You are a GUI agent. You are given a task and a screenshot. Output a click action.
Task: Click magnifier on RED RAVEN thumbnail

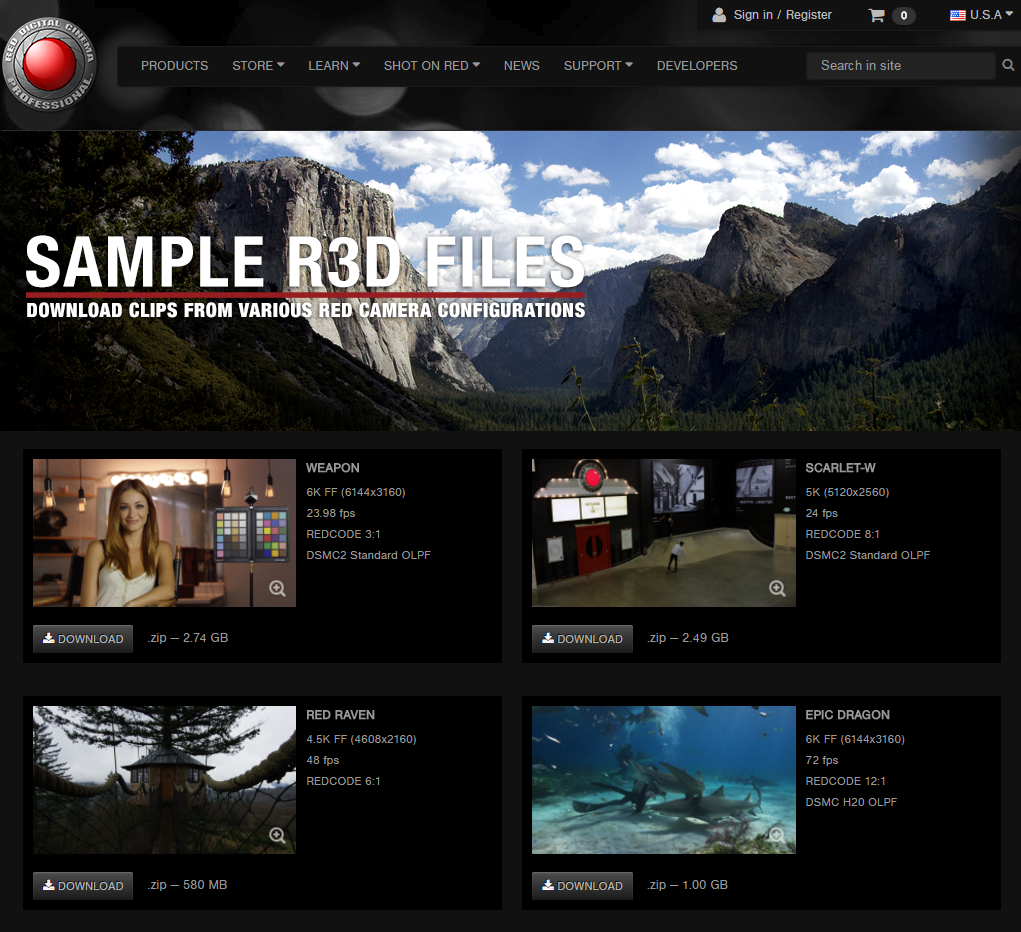click(x=277, y=836)
